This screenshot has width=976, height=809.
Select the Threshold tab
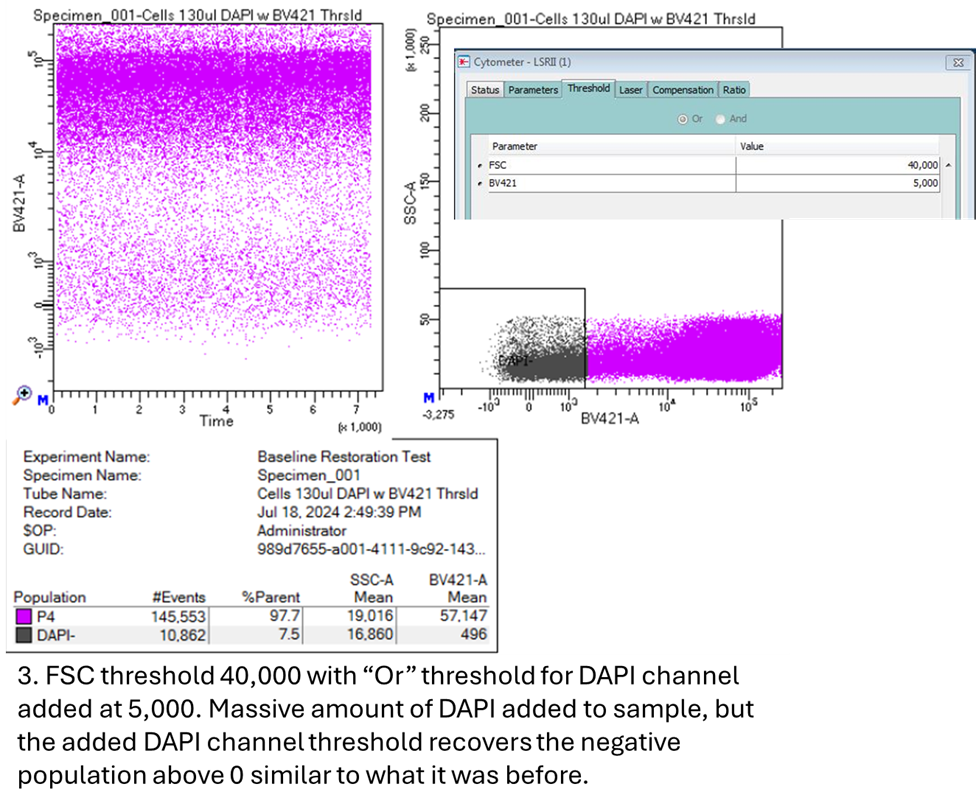(588, 89)
